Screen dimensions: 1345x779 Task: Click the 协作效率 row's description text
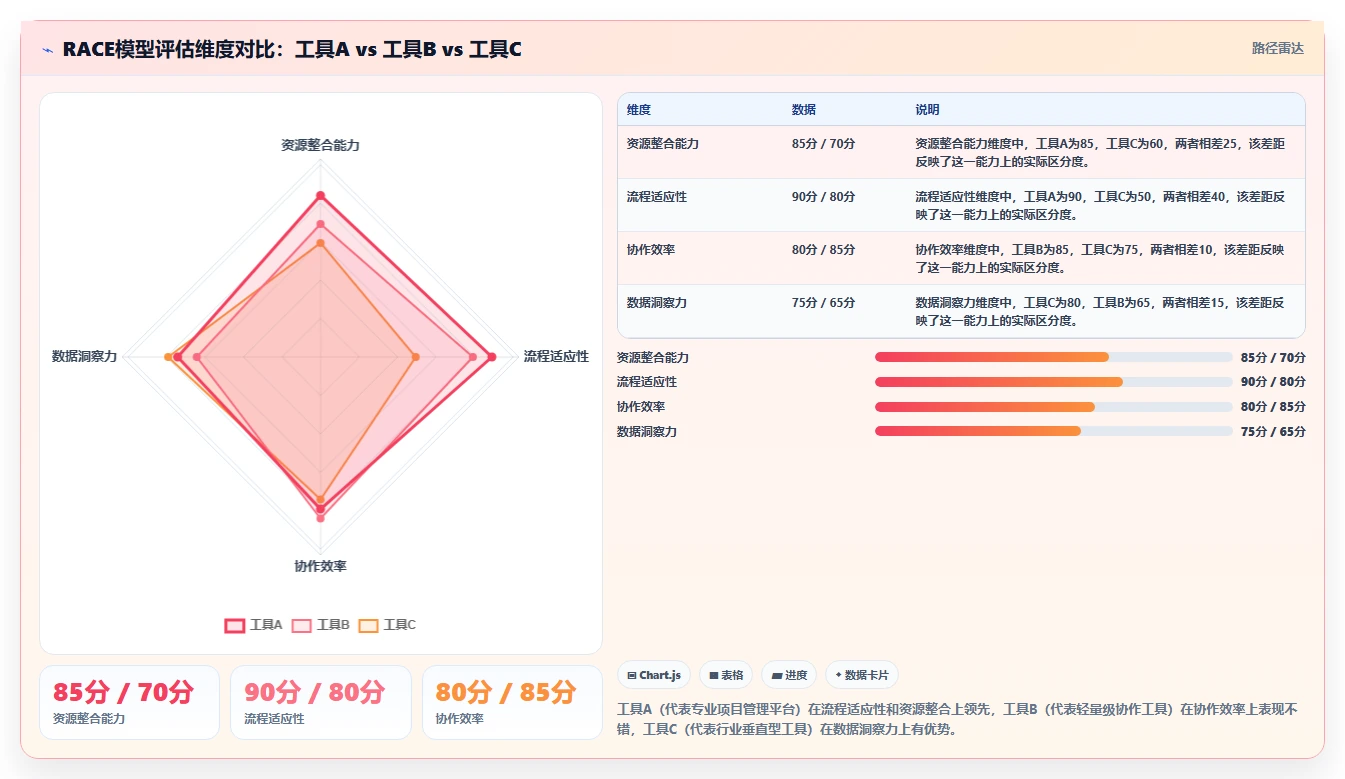[x=1100, y=258]
